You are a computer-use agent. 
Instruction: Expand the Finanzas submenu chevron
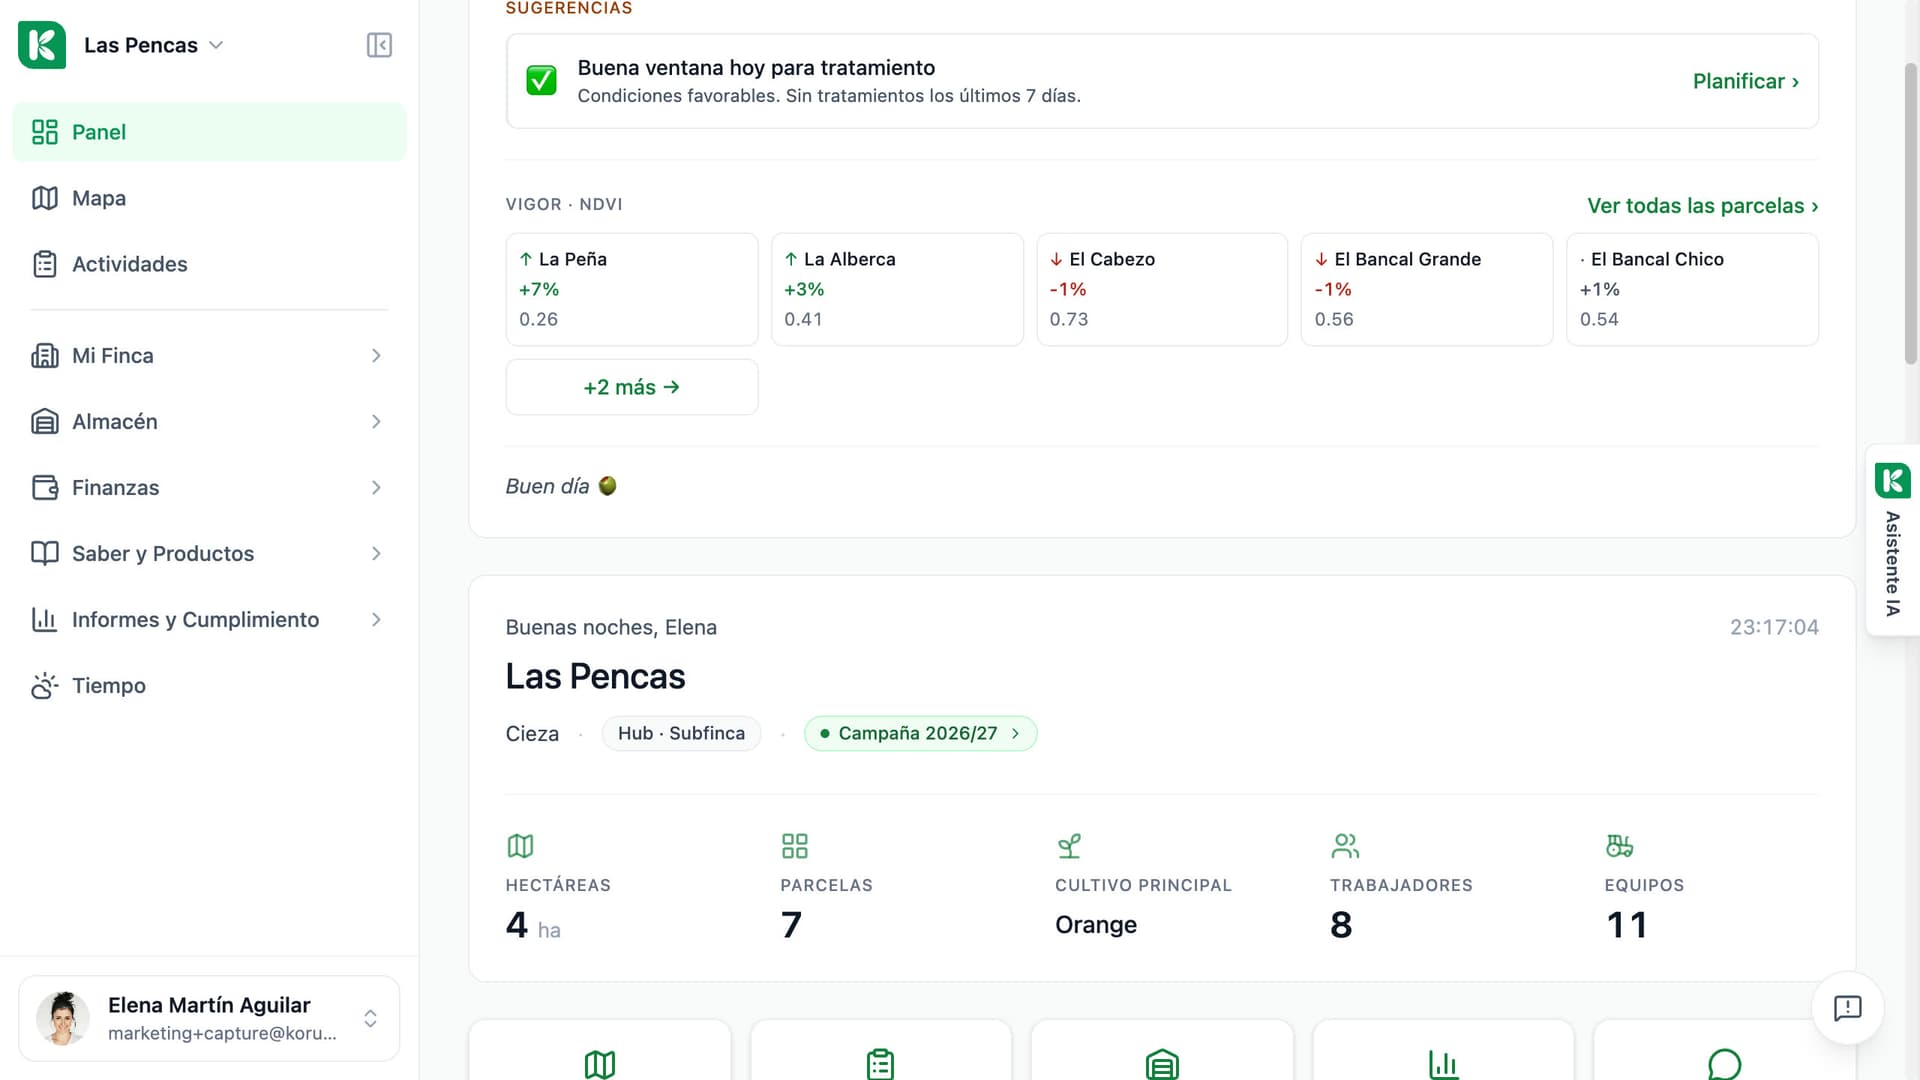pyautogui.click(x=376, y=488)
